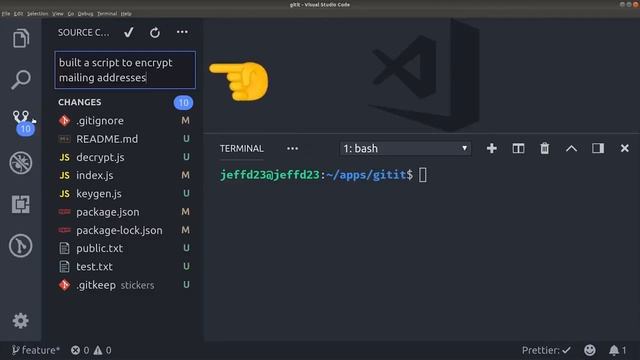Close the terminal panel
Viewport: 640px width, 360px height.
coord(624,148)
